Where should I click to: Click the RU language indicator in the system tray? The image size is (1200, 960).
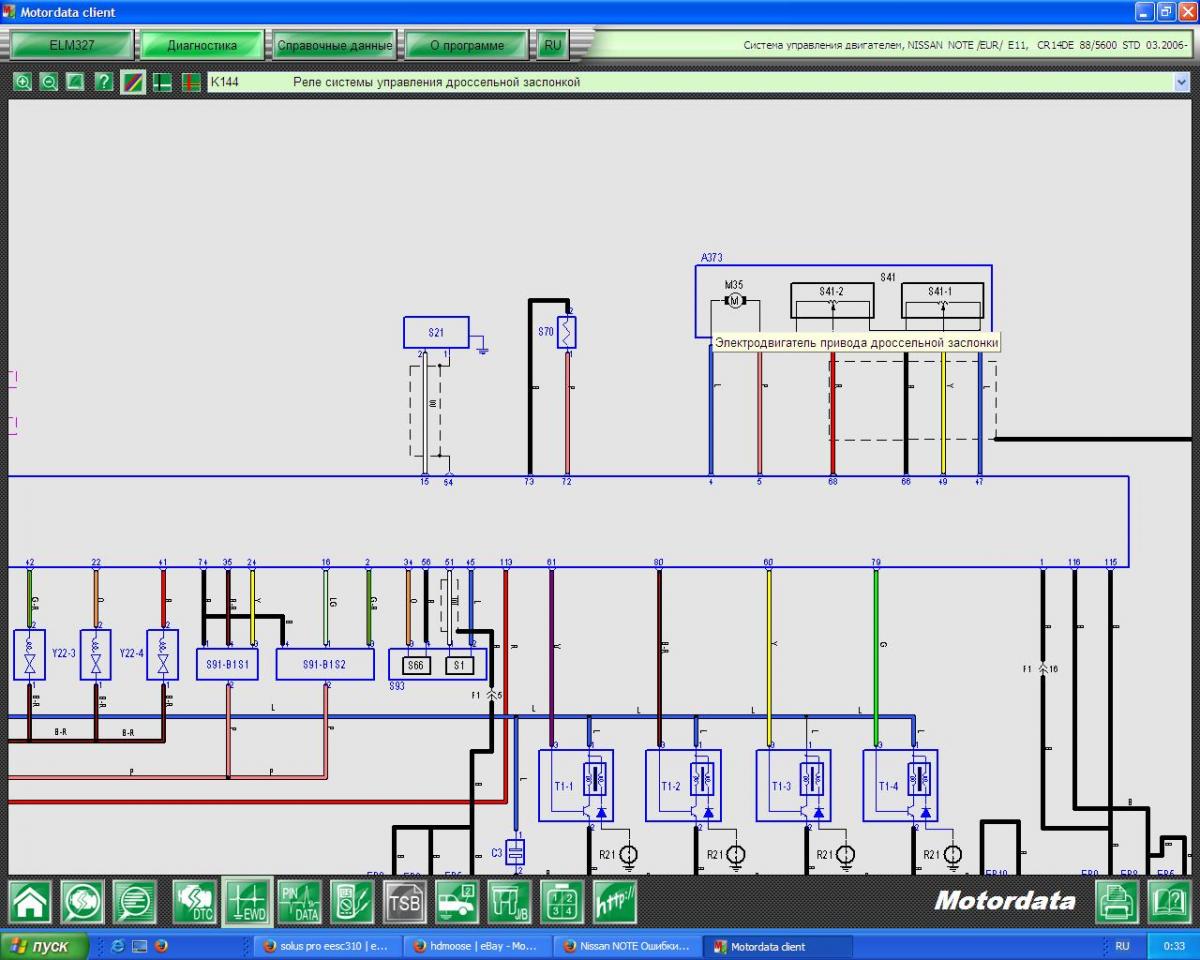[1122, 946]
